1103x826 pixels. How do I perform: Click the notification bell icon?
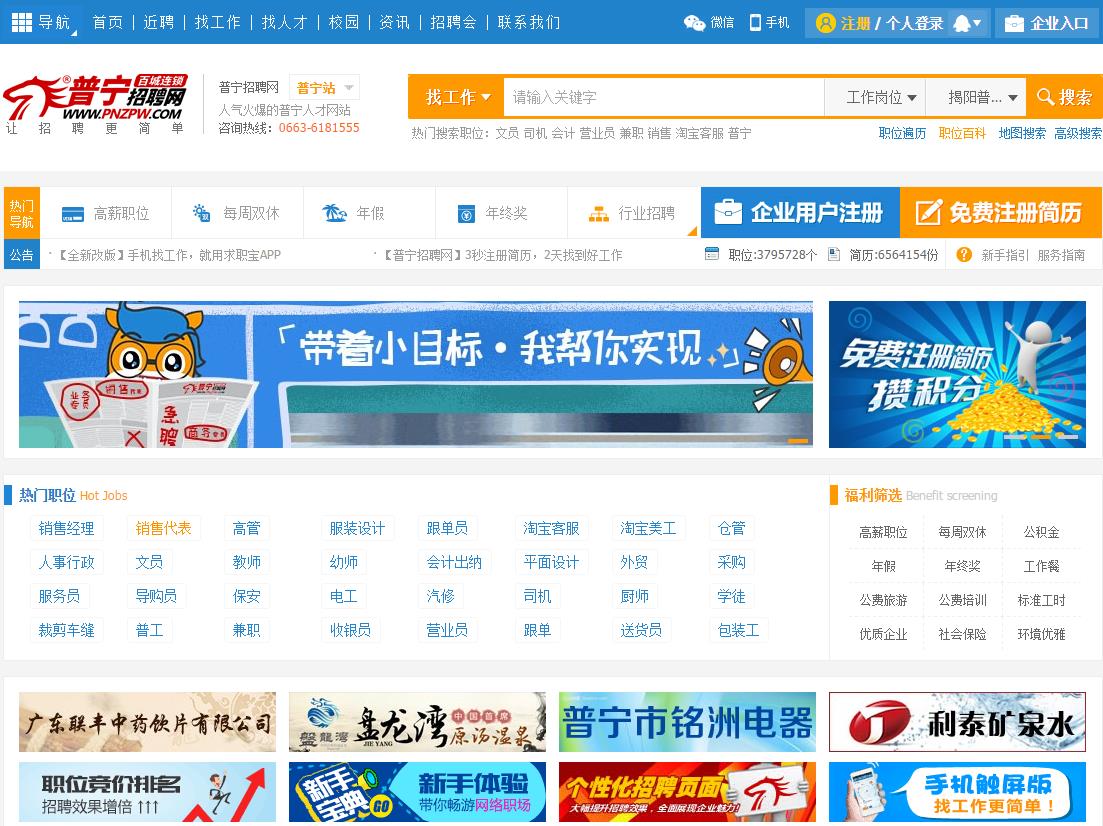961,23
